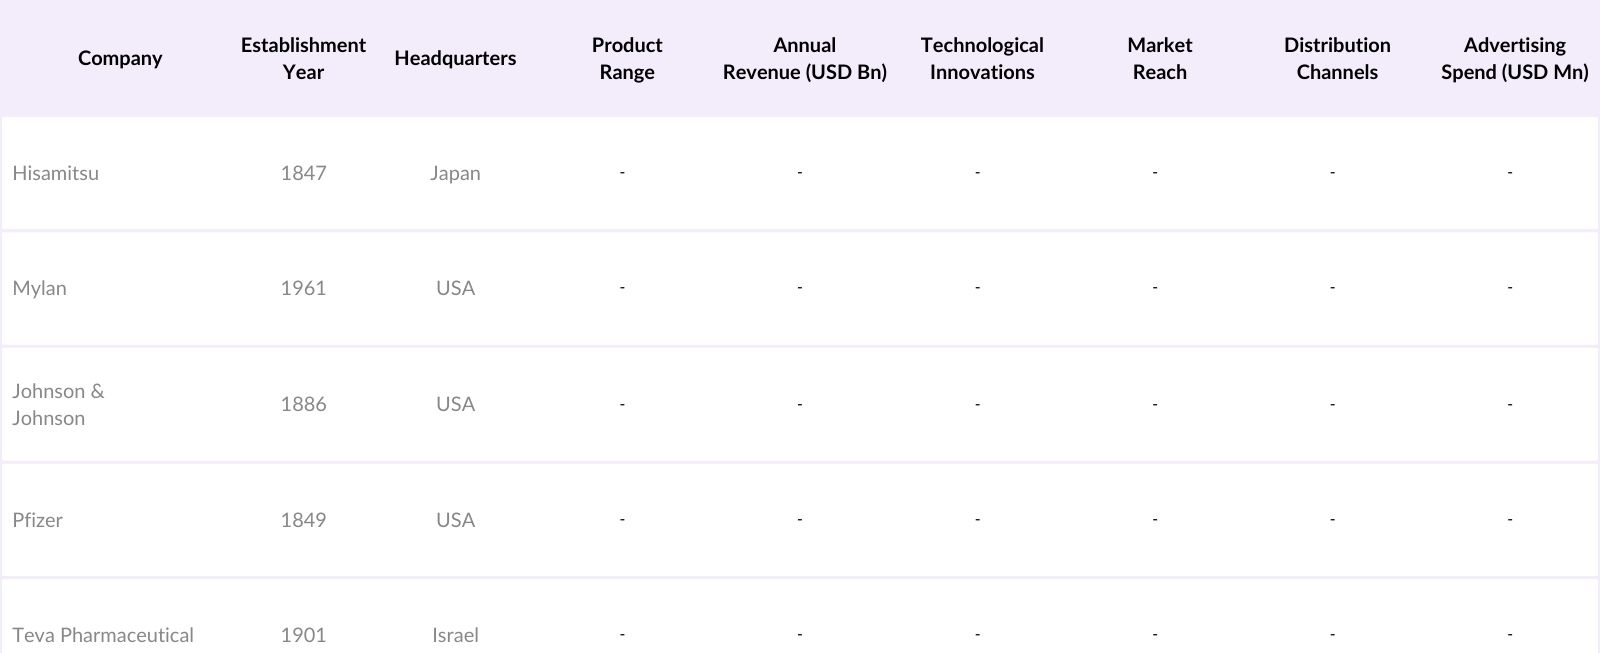
Task: Click the Product Range column header
Action: pos(627,58)
